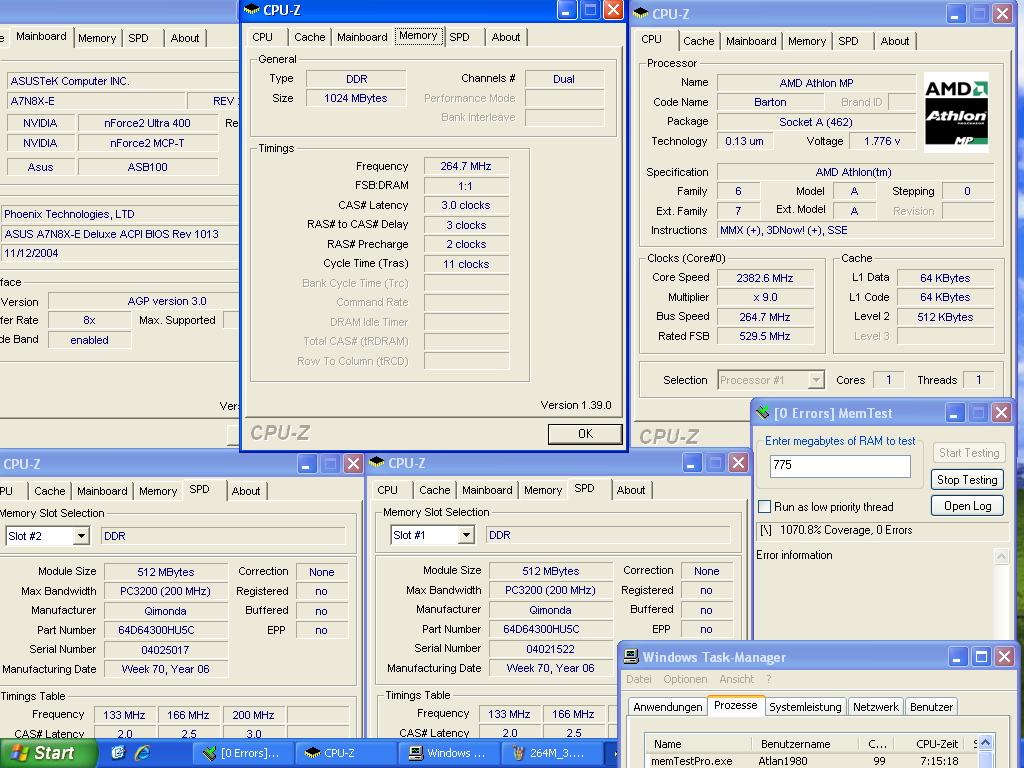Minimize the Slot #1 CPU-Z window
This screenshot has height=768, width=1024.
tap(692, 463)
